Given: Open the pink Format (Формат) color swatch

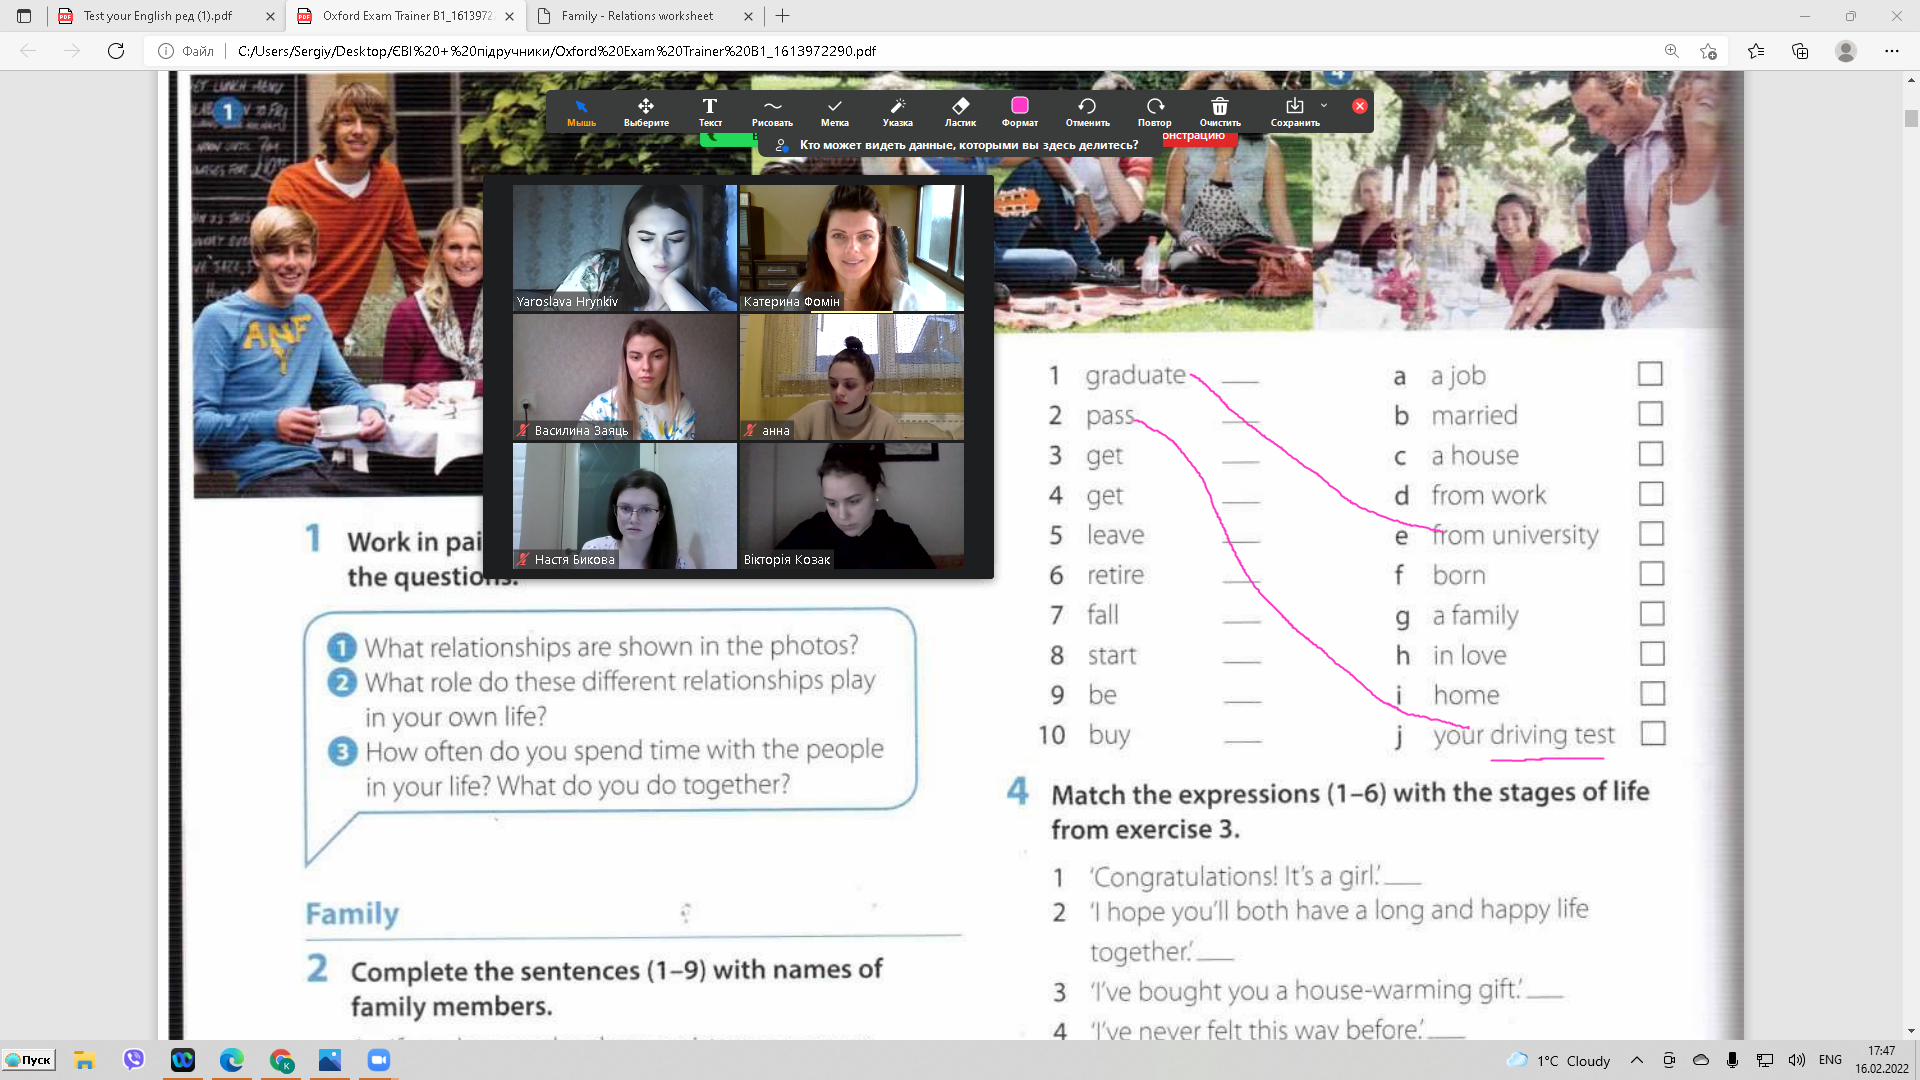Looking at the screenshot, I should coord(1019,106).
